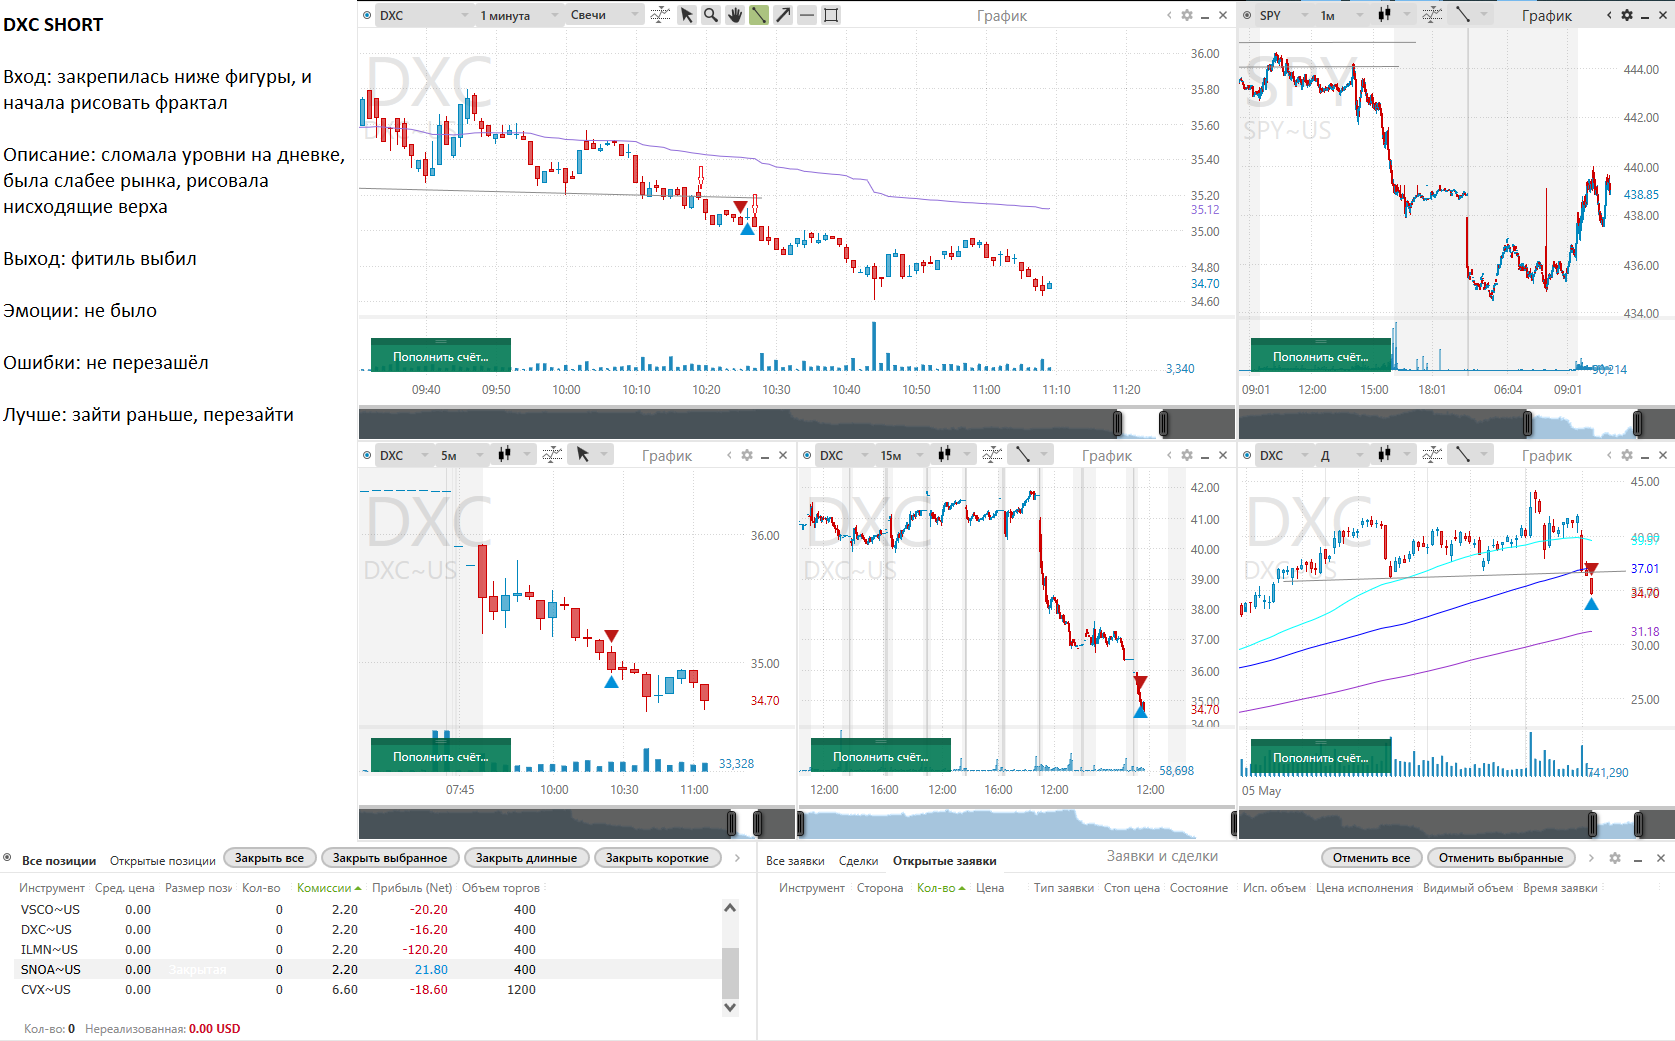Open settings gear of DXC 5м chart
This screenshot has width=1675, height=1041.
click(747, 455)
